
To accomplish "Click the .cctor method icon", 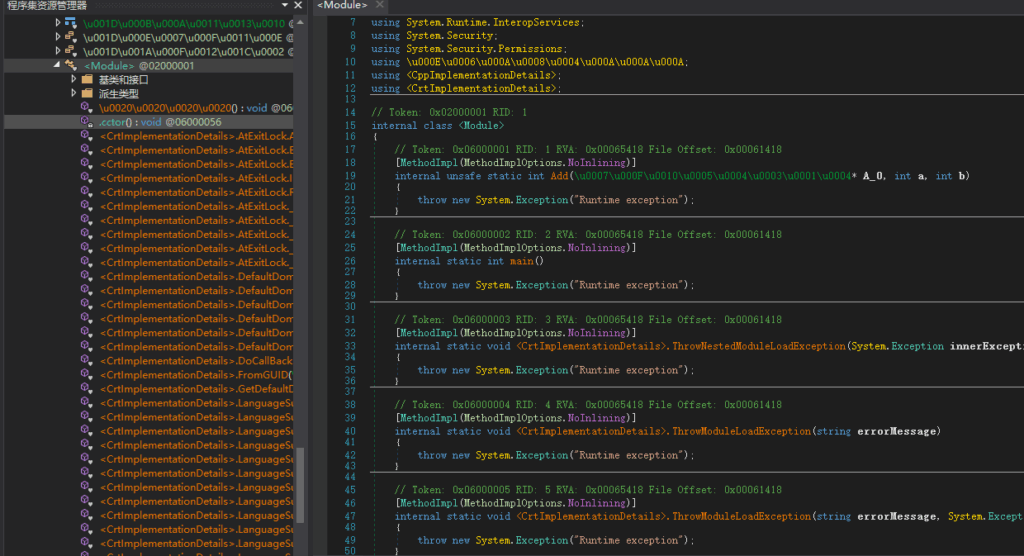I will click(87, 122).
